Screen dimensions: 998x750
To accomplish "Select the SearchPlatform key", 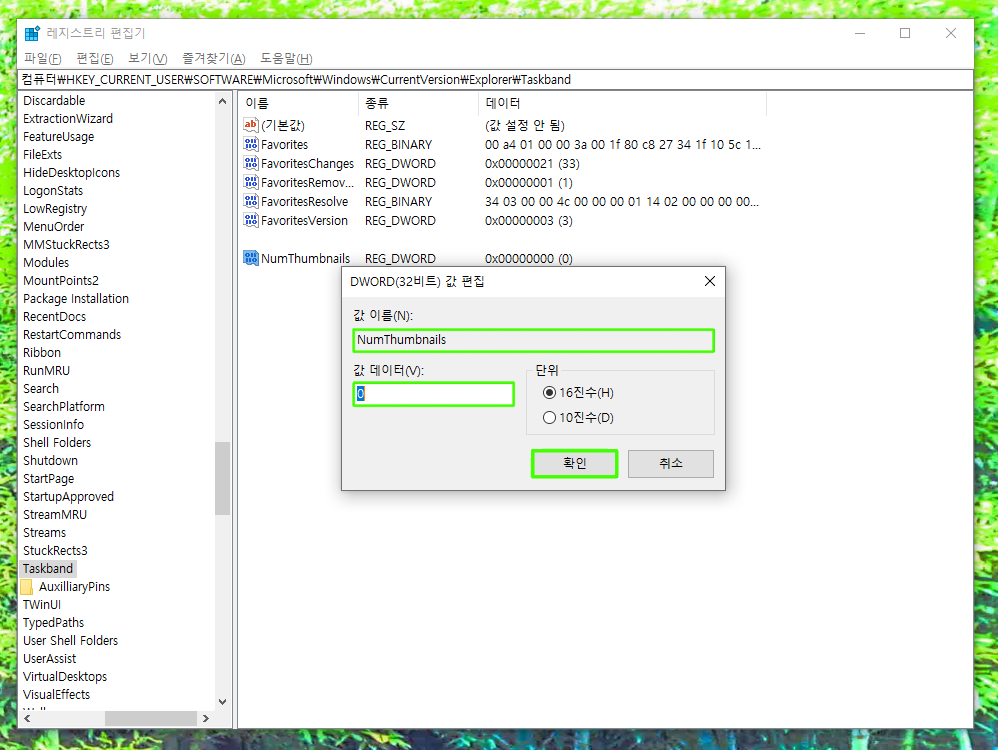I will tap(64, 406).
